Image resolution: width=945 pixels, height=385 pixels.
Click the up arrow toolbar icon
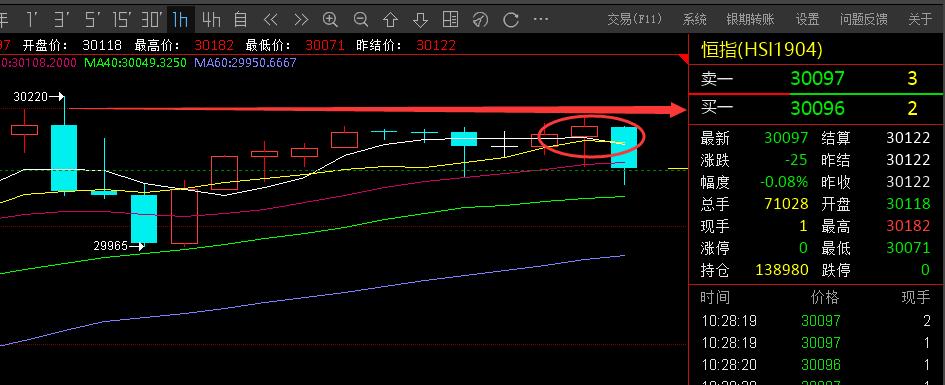click(x=391, y=20)
